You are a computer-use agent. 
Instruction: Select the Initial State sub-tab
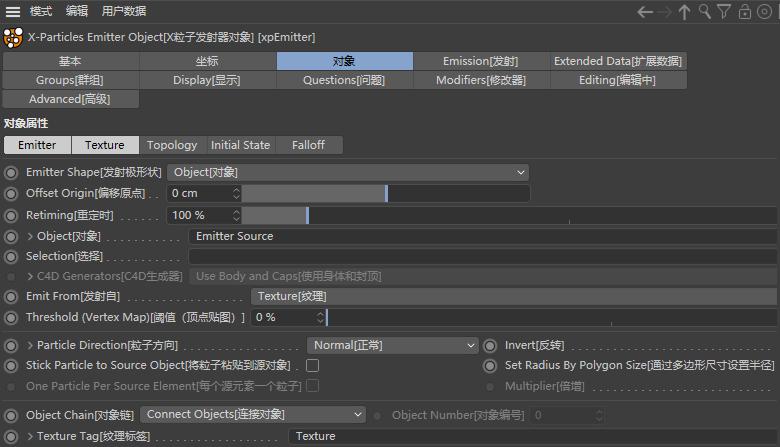click(240, 145)
